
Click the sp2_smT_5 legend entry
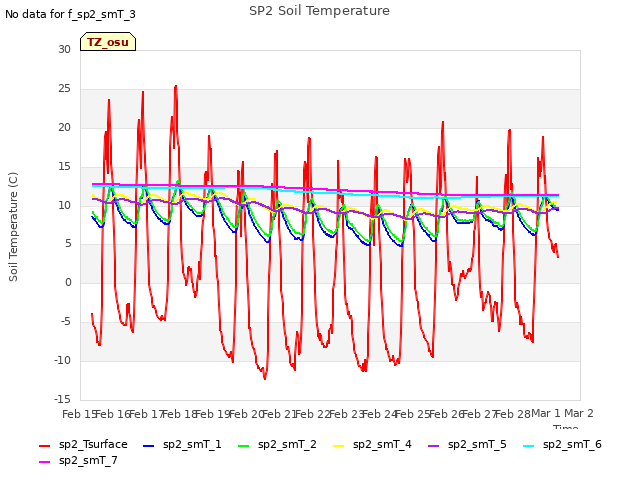(x=467, y=444)
